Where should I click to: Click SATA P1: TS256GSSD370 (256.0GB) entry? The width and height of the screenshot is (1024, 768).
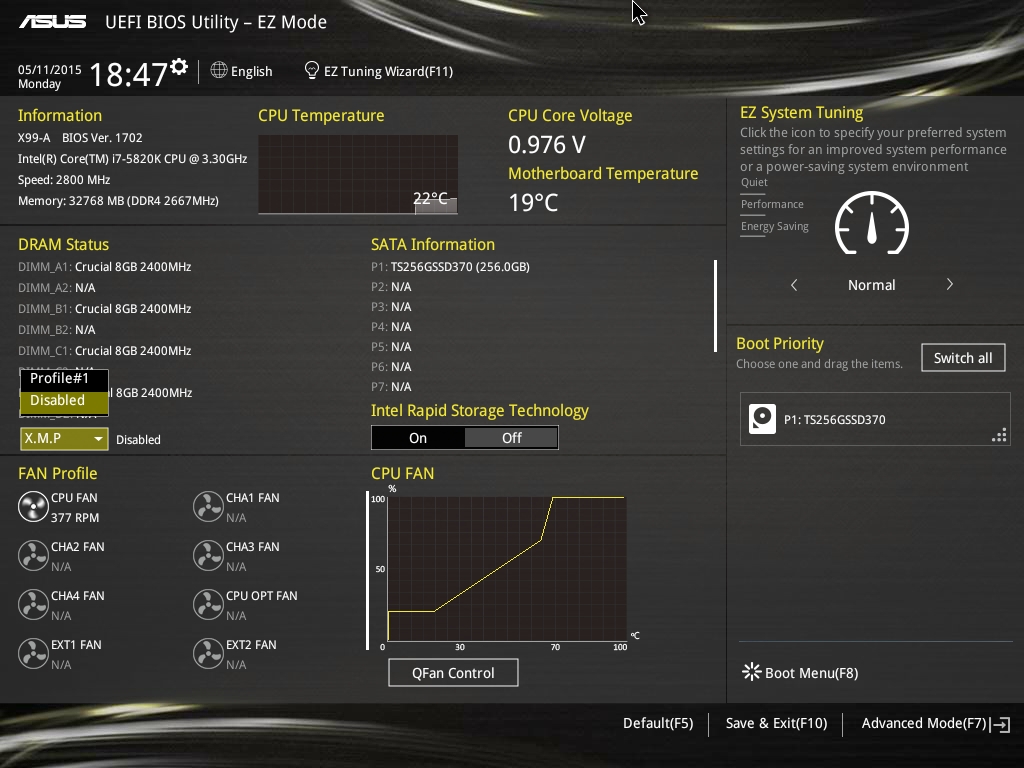point(451,266)
